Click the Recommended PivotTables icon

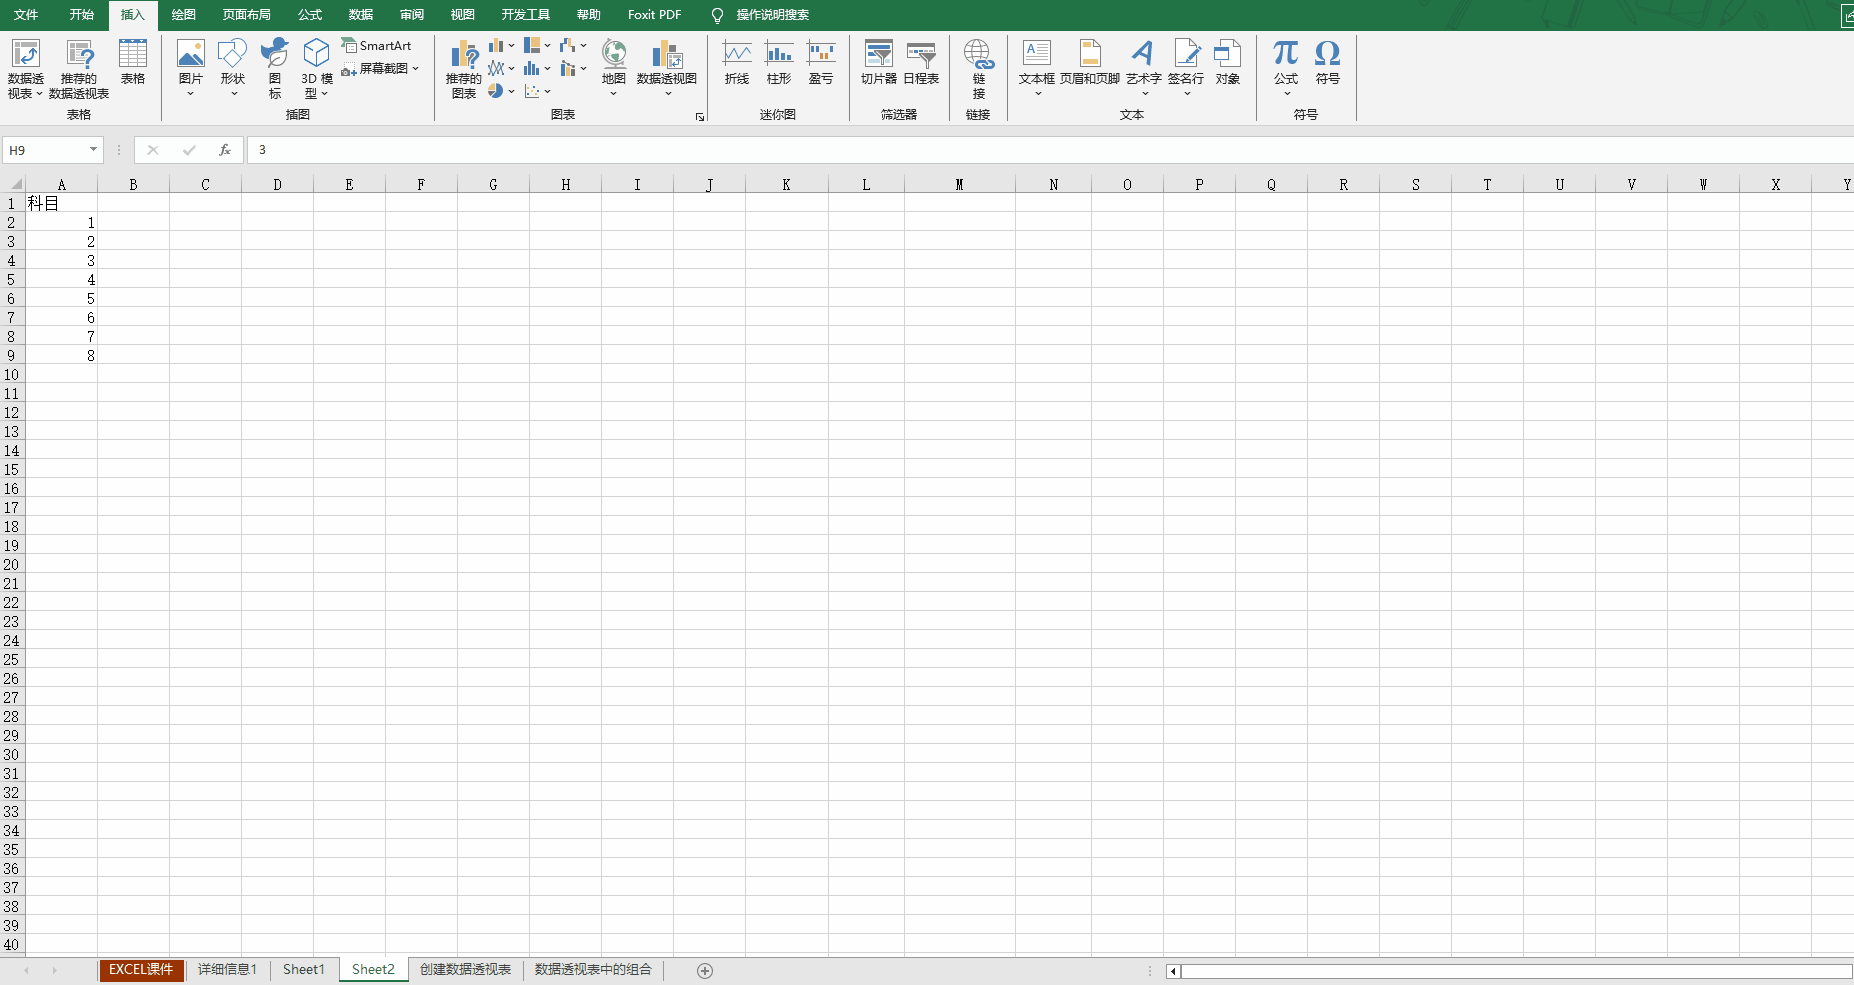point(79,55)
